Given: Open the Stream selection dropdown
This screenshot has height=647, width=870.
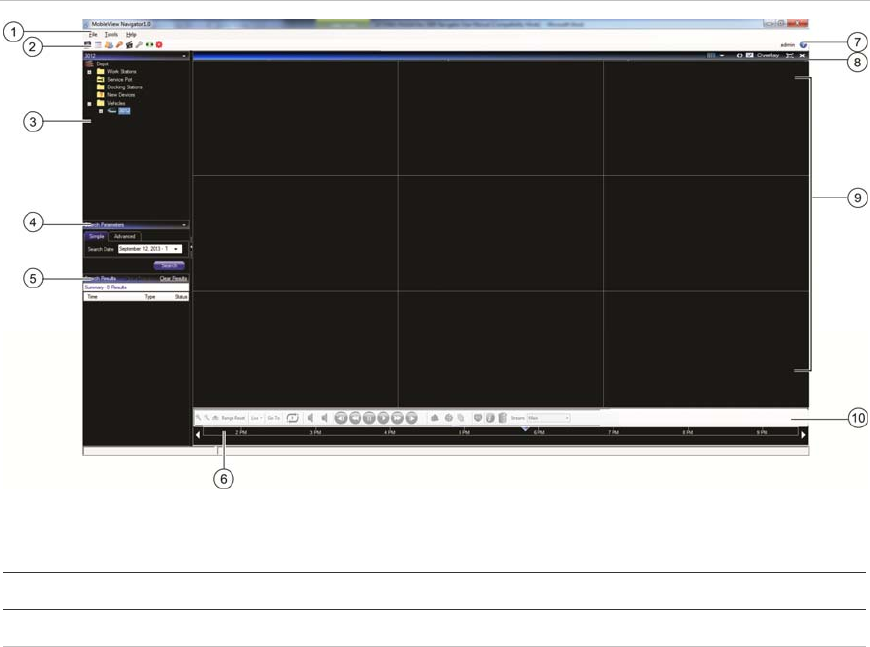Looking at the screenshot, I should pos(548,418).
